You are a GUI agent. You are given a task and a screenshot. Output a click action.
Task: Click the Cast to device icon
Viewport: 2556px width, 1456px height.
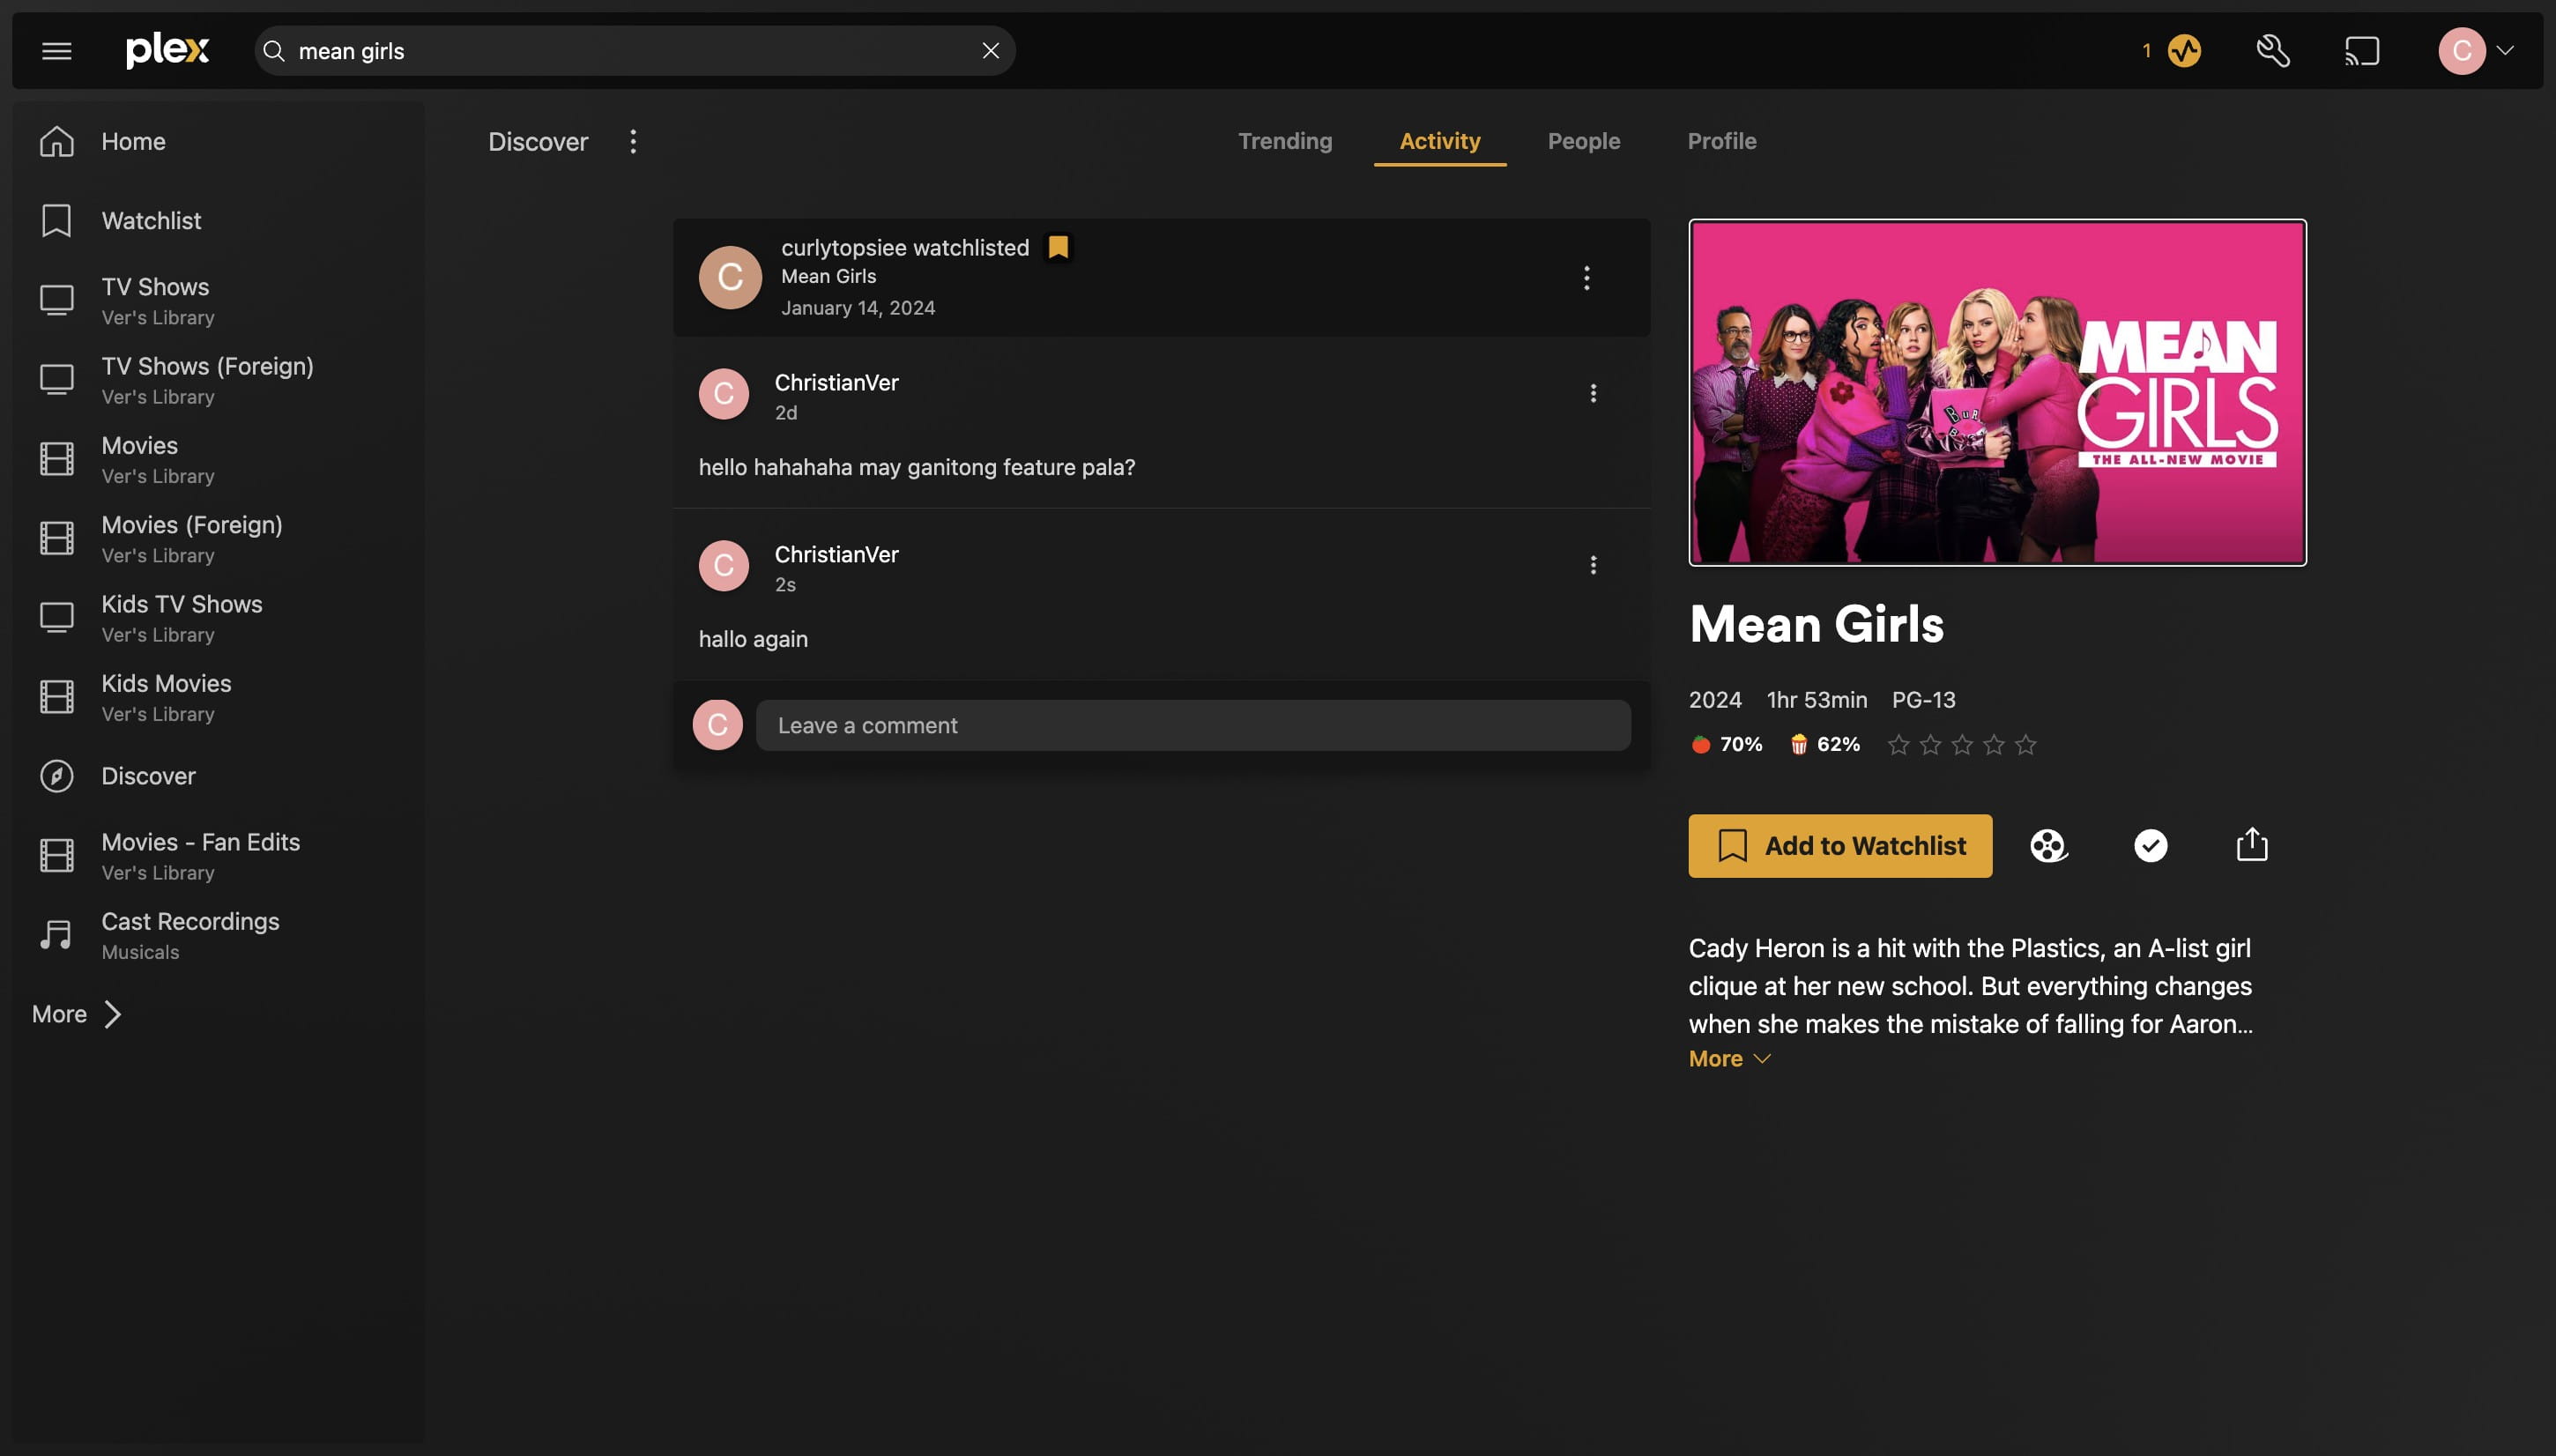click(2362, 51)
